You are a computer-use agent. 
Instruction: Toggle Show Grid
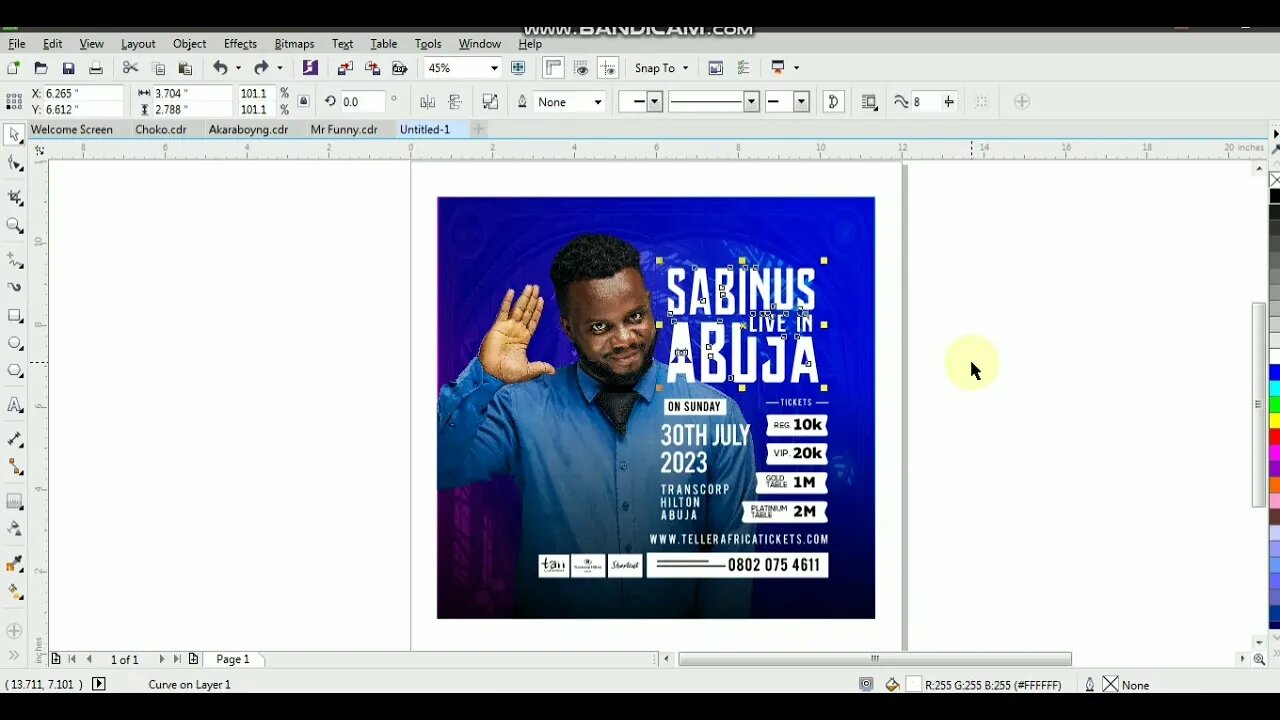[x=581, y=68]
